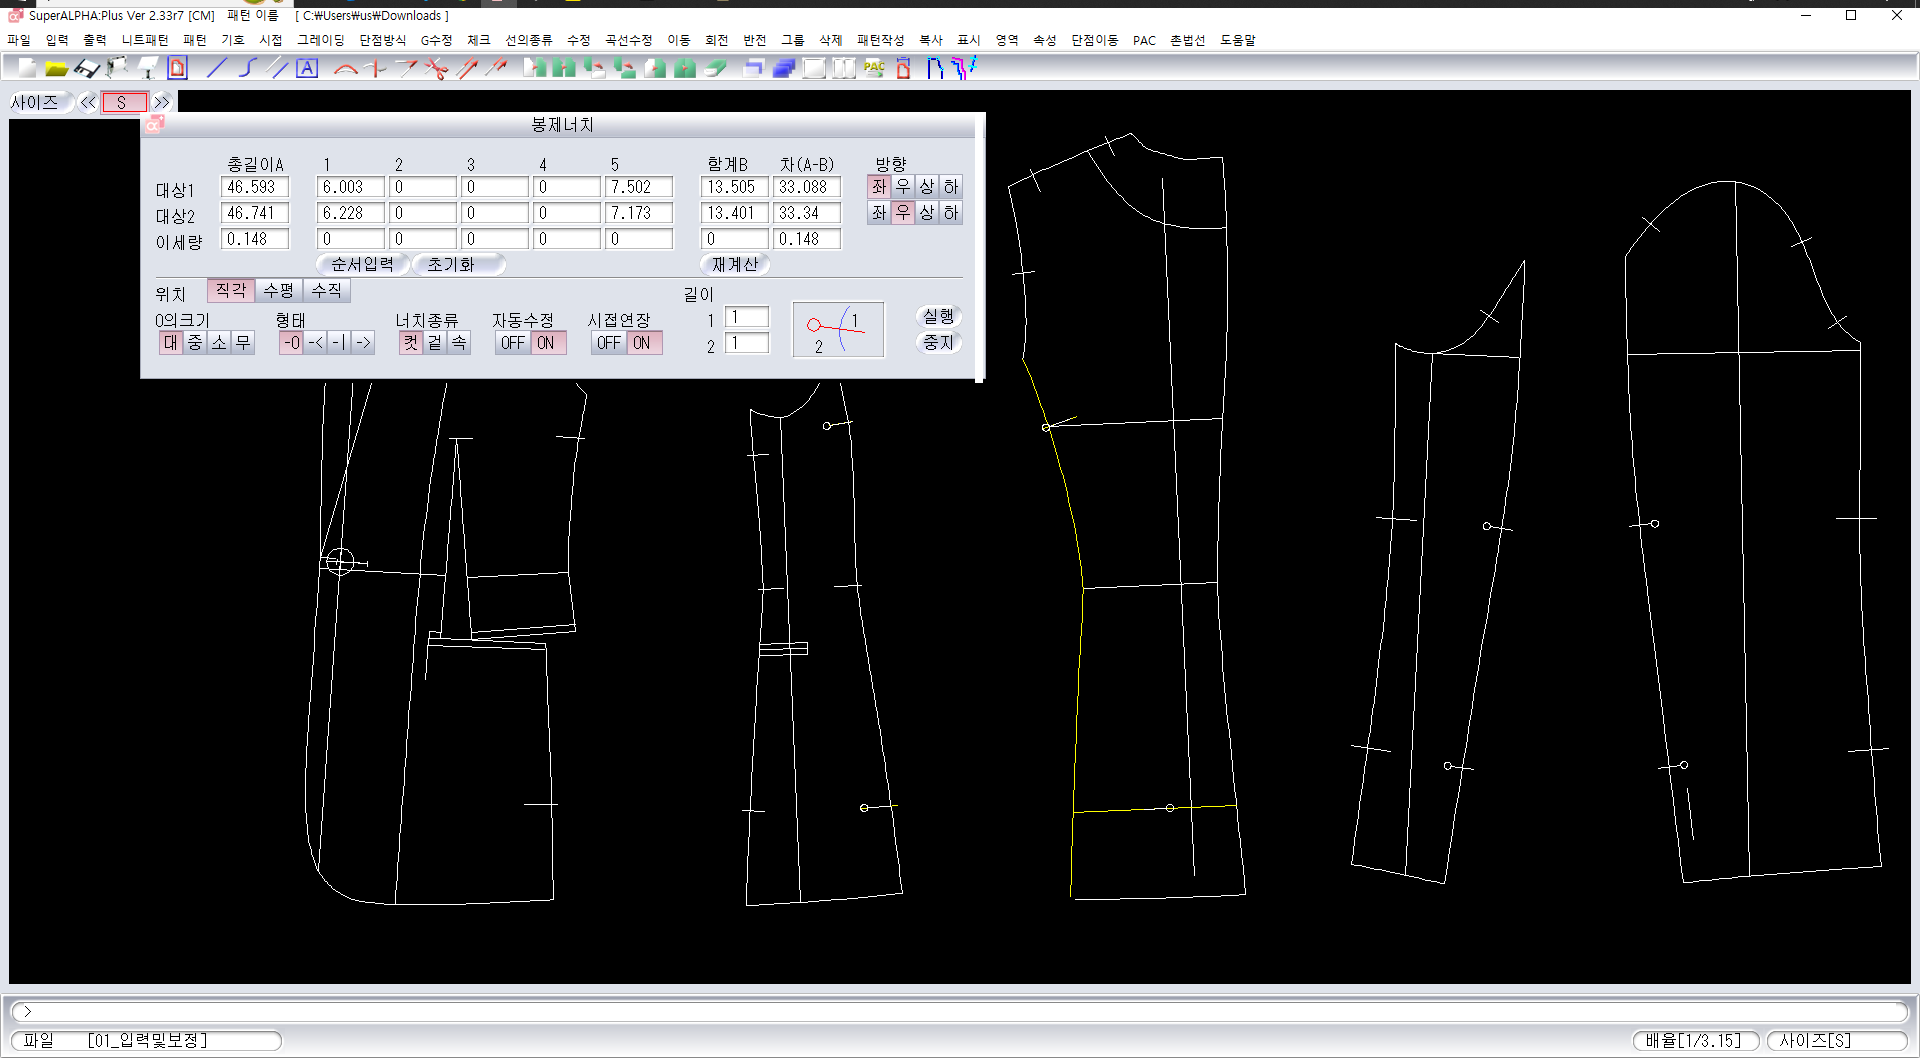Image resolution: width=1920 pixels, height=1058 pixels.
Task: Open the 패턴작성 menu
Action: click(x=880, y=40)
